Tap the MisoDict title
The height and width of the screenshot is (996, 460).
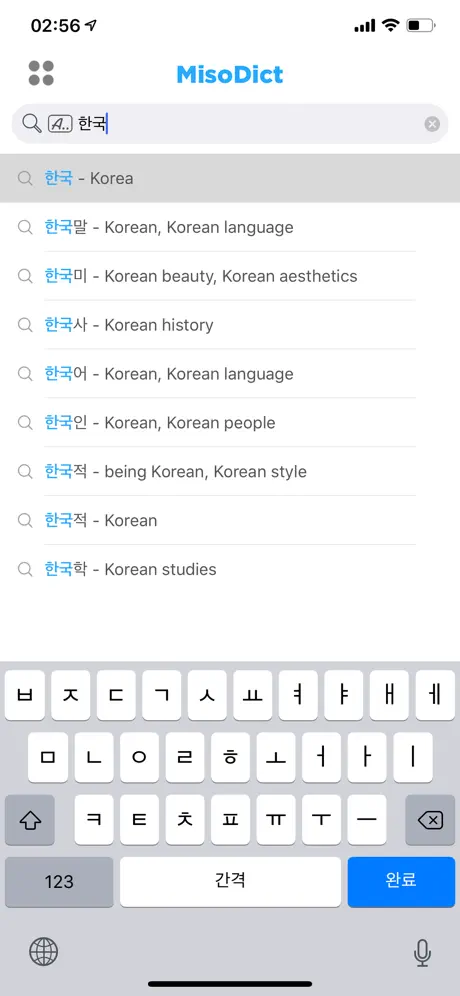[230, 74]
